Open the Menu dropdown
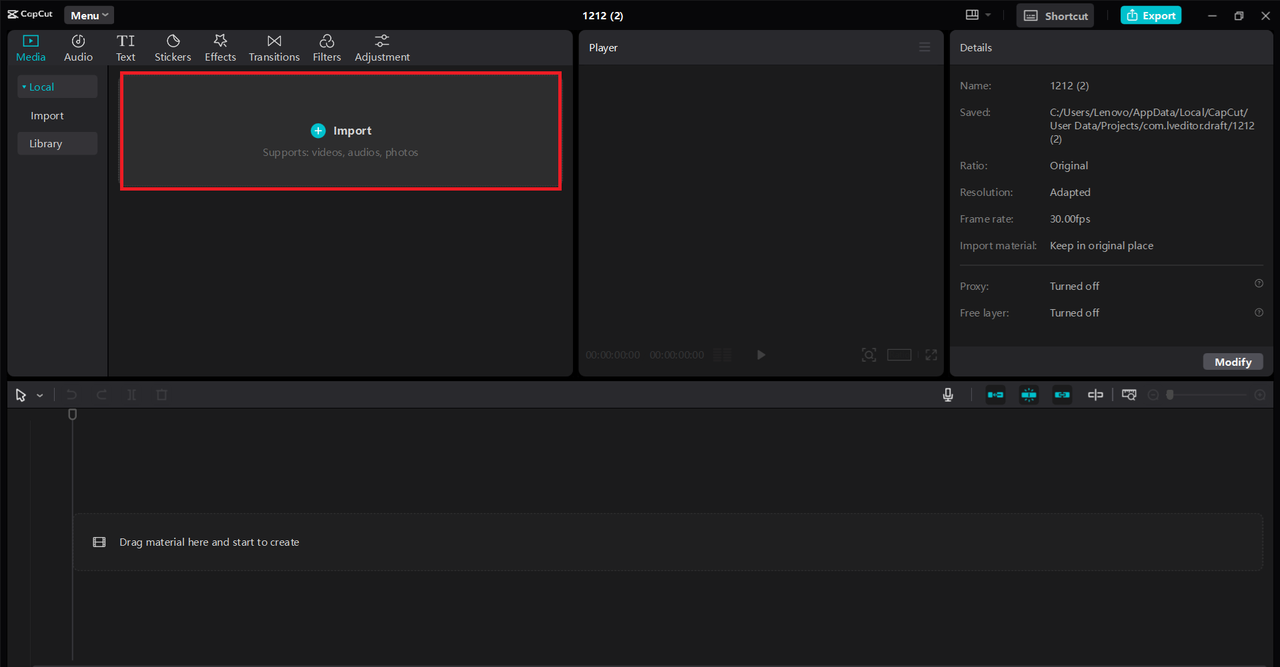Image resolution: width=1280 pixels, height=667 pixels. pyautogui.click(x=89, y=15)
